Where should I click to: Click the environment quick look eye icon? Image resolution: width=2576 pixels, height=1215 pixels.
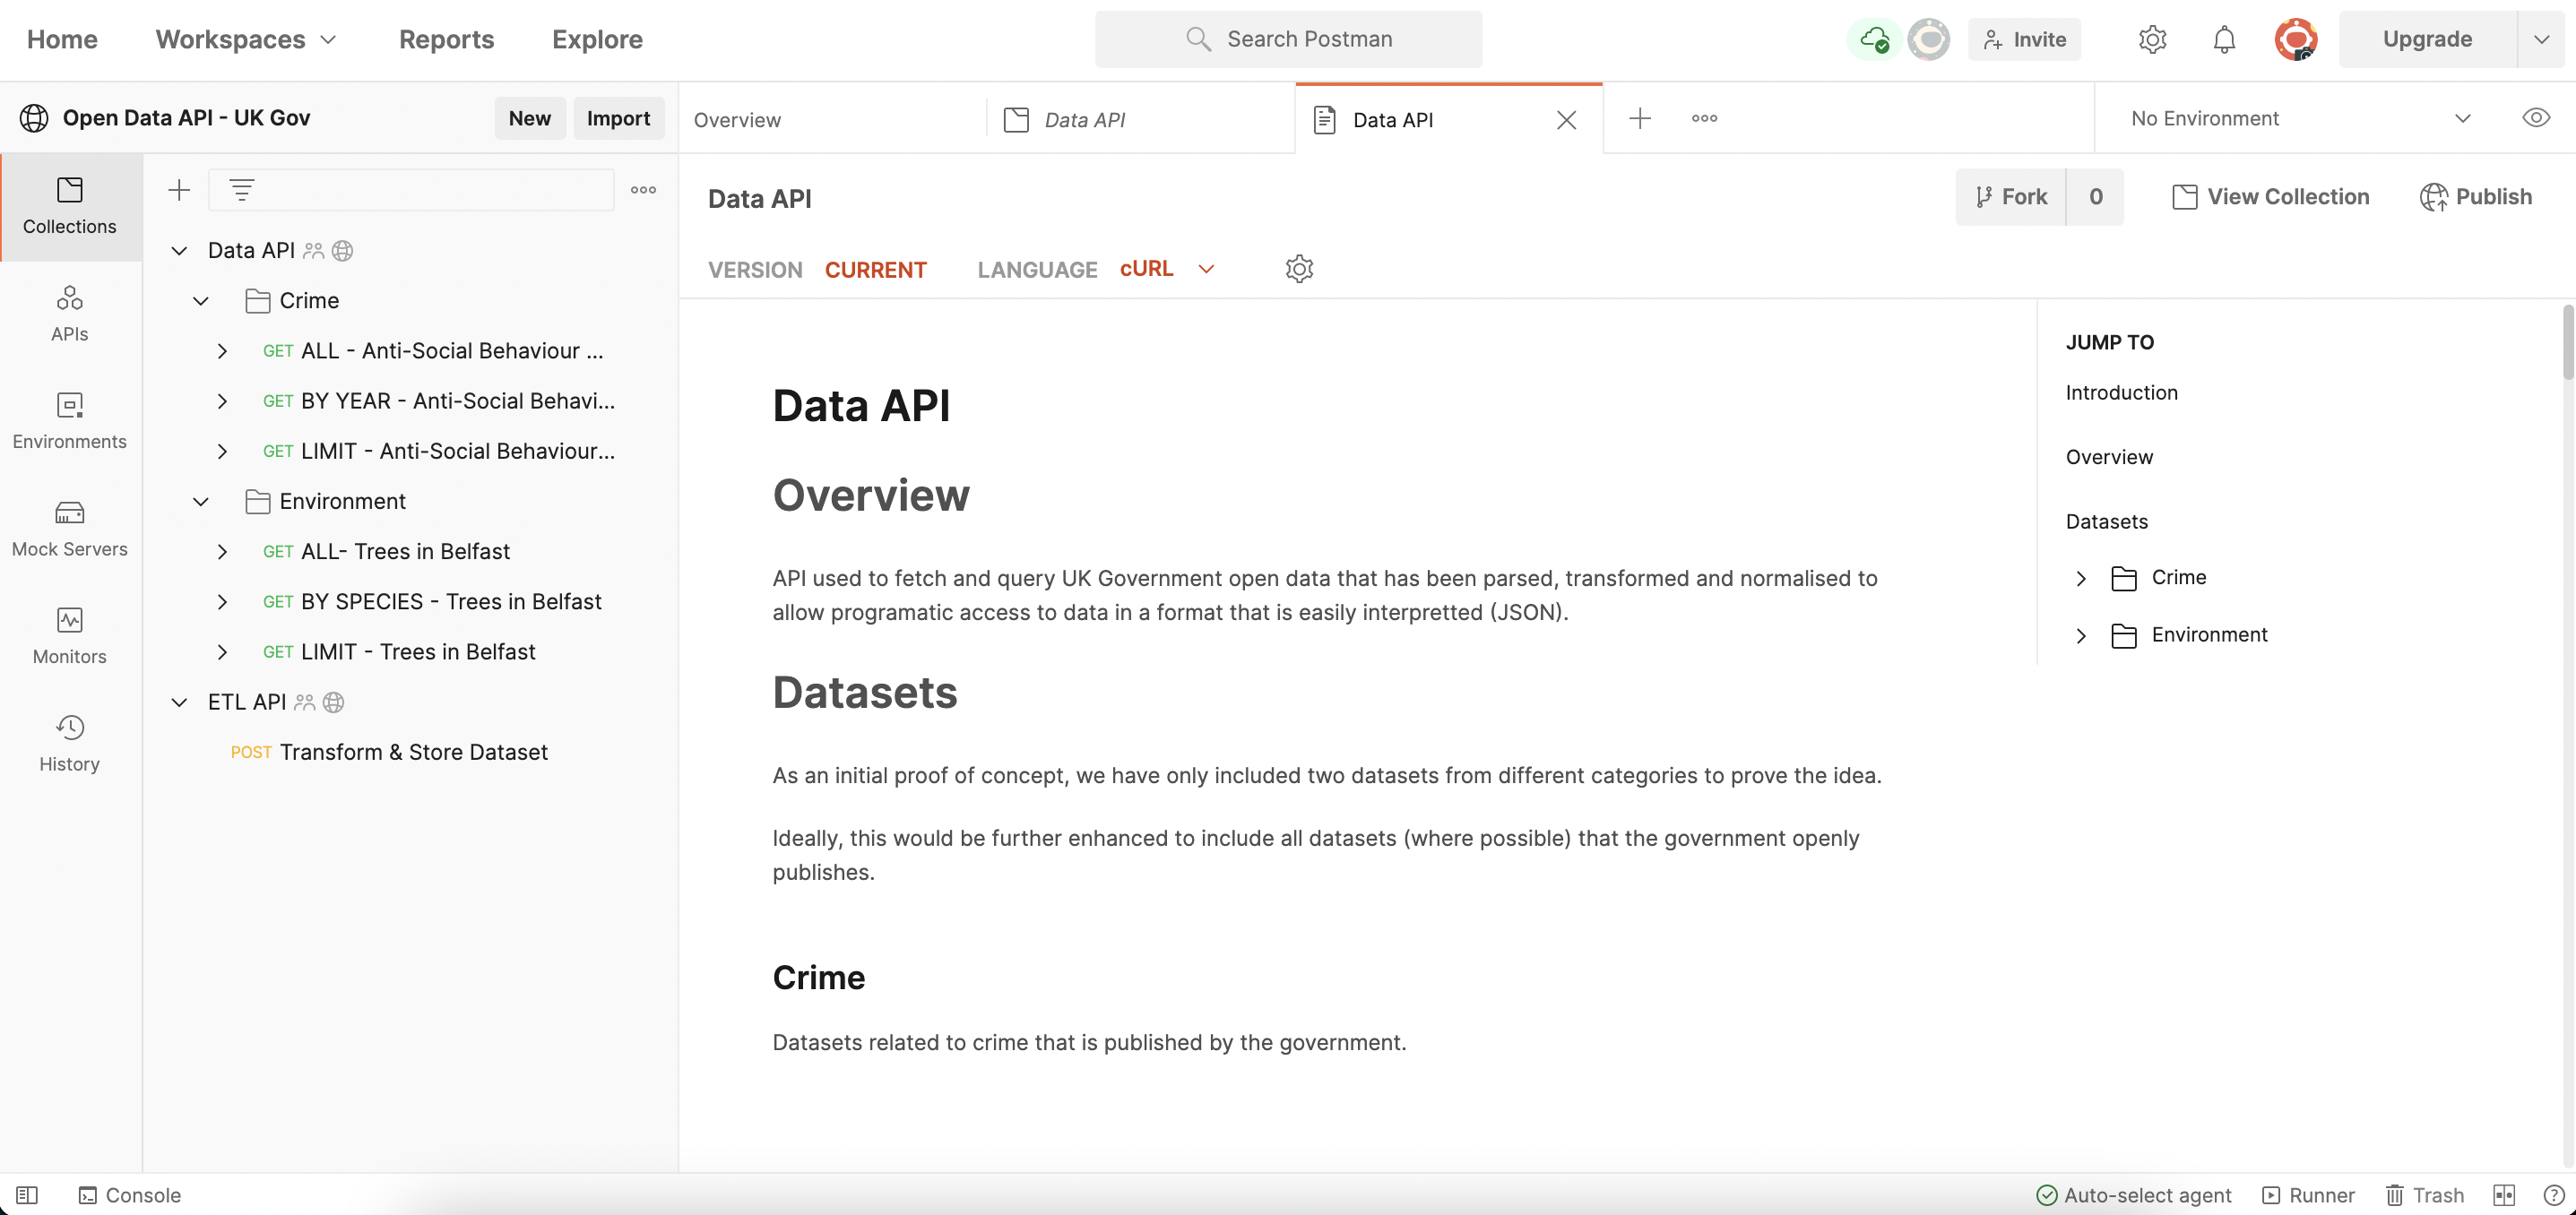pos(2535,118)
